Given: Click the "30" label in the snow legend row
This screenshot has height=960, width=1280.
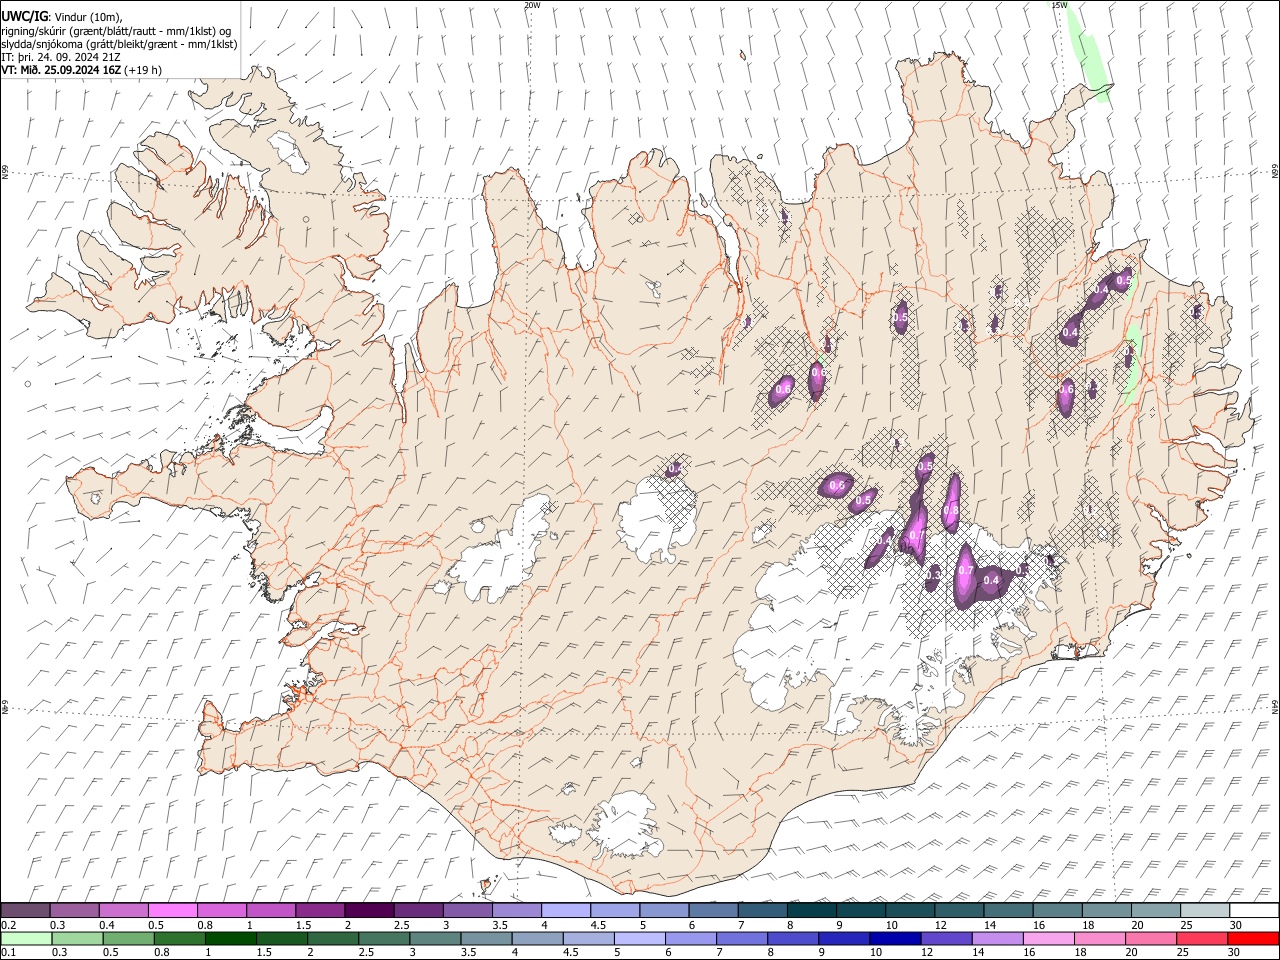Looking at the screenshot, I should click(1235, 925).
